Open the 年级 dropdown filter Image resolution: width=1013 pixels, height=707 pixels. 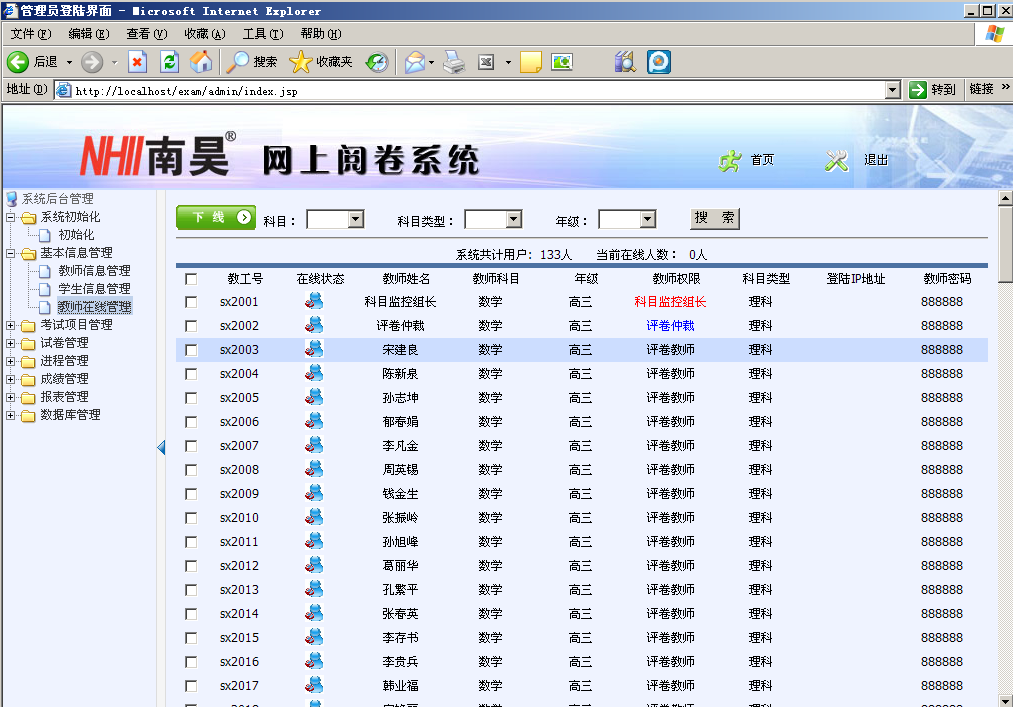(627, 220)
